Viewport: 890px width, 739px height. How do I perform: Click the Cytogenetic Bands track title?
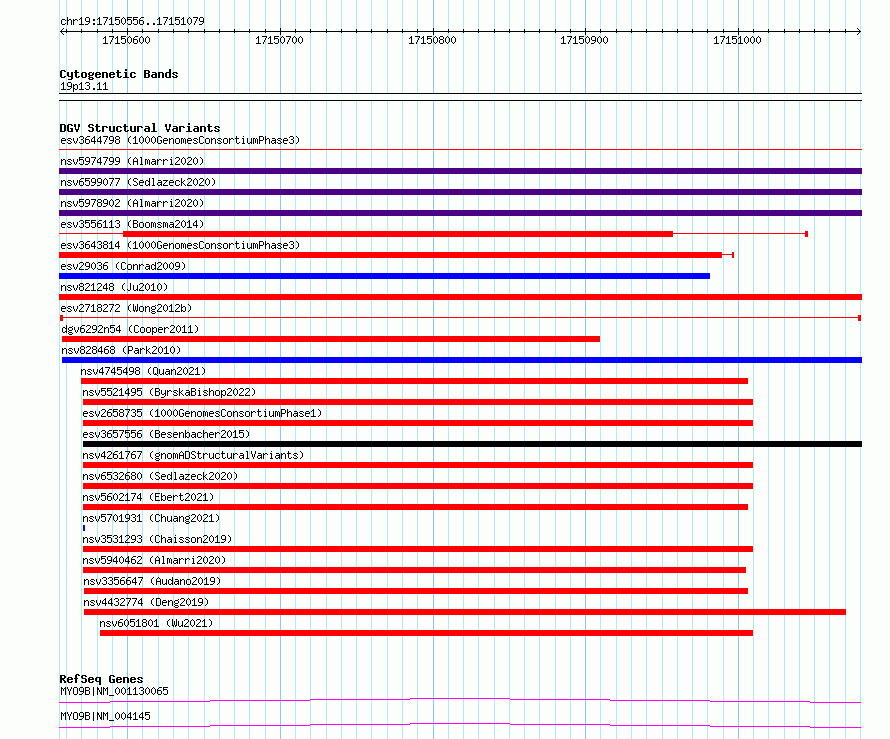[x=119, y=74]
